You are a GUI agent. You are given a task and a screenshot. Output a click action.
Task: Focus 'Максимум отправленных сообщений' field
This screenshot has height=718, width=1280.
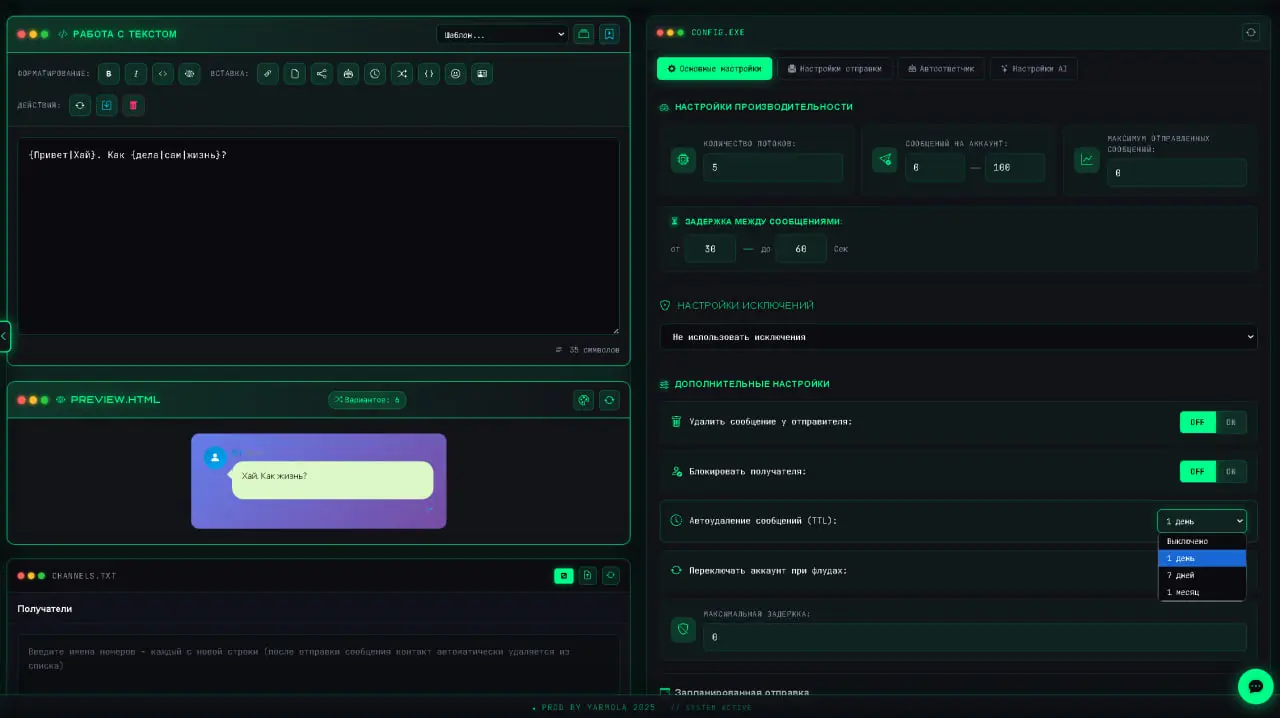(1176, 172)
